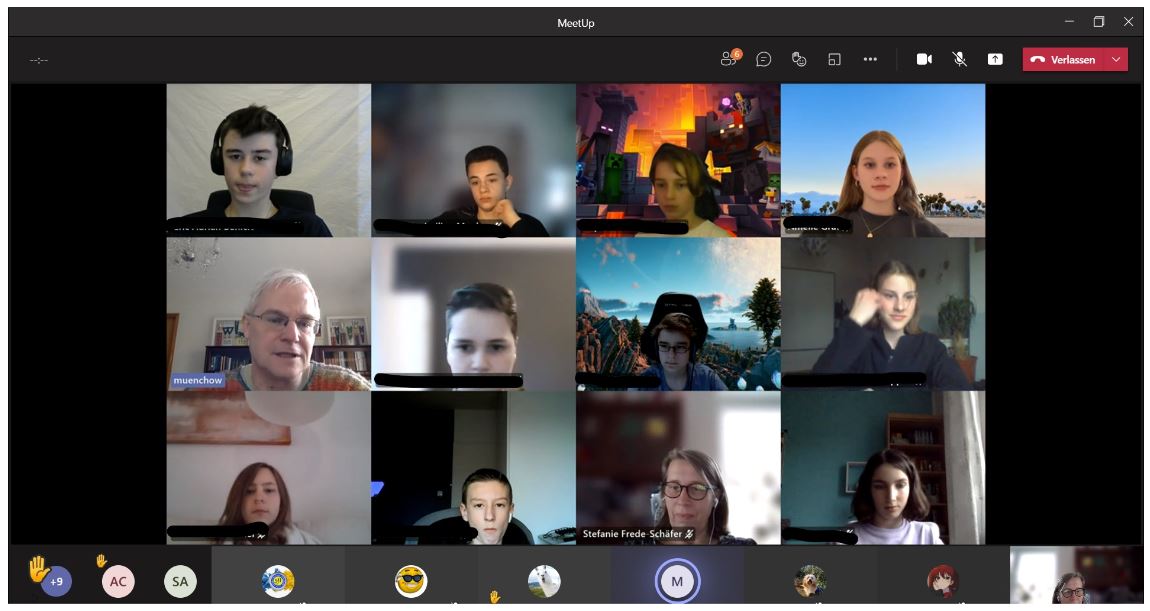Click the muenchow name label
Image resolution: width=1150 pixels, height=611 pixels.
coord(198,381)
